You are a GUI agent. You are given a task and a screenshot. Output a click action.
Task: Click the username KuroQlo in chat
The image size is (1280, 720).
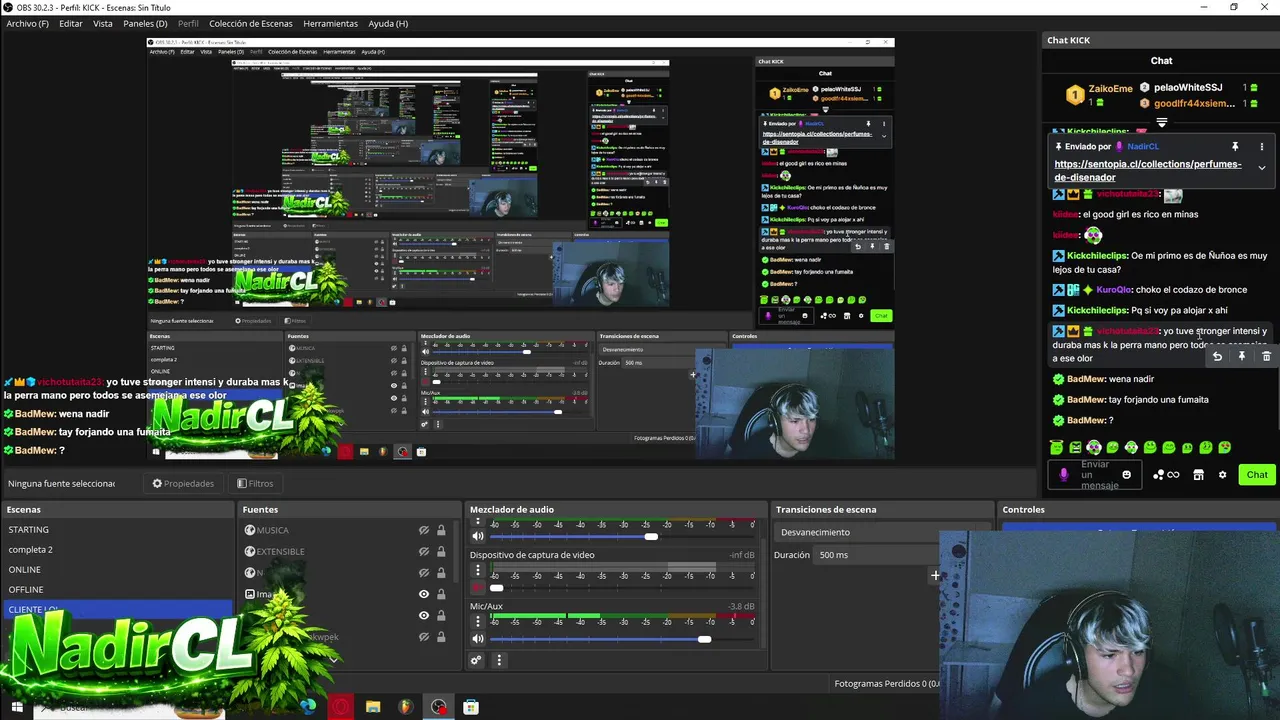click(1115, 290)
